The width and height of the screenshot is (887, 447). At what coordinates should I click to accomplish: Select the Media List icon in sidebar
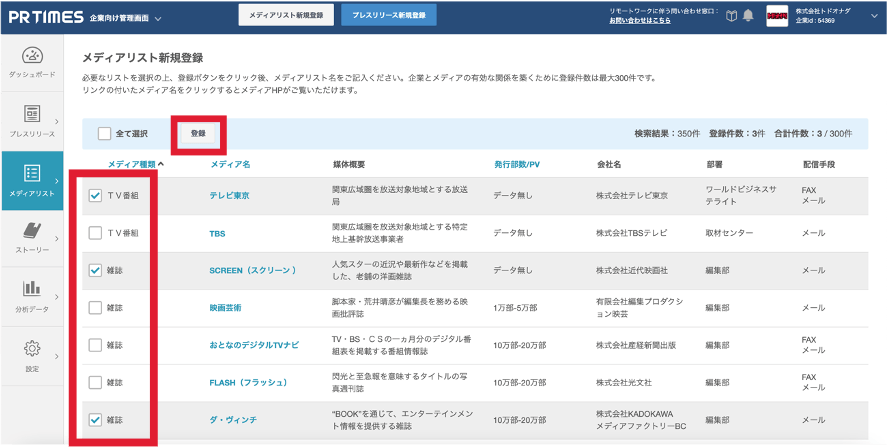tap(32, 173)
